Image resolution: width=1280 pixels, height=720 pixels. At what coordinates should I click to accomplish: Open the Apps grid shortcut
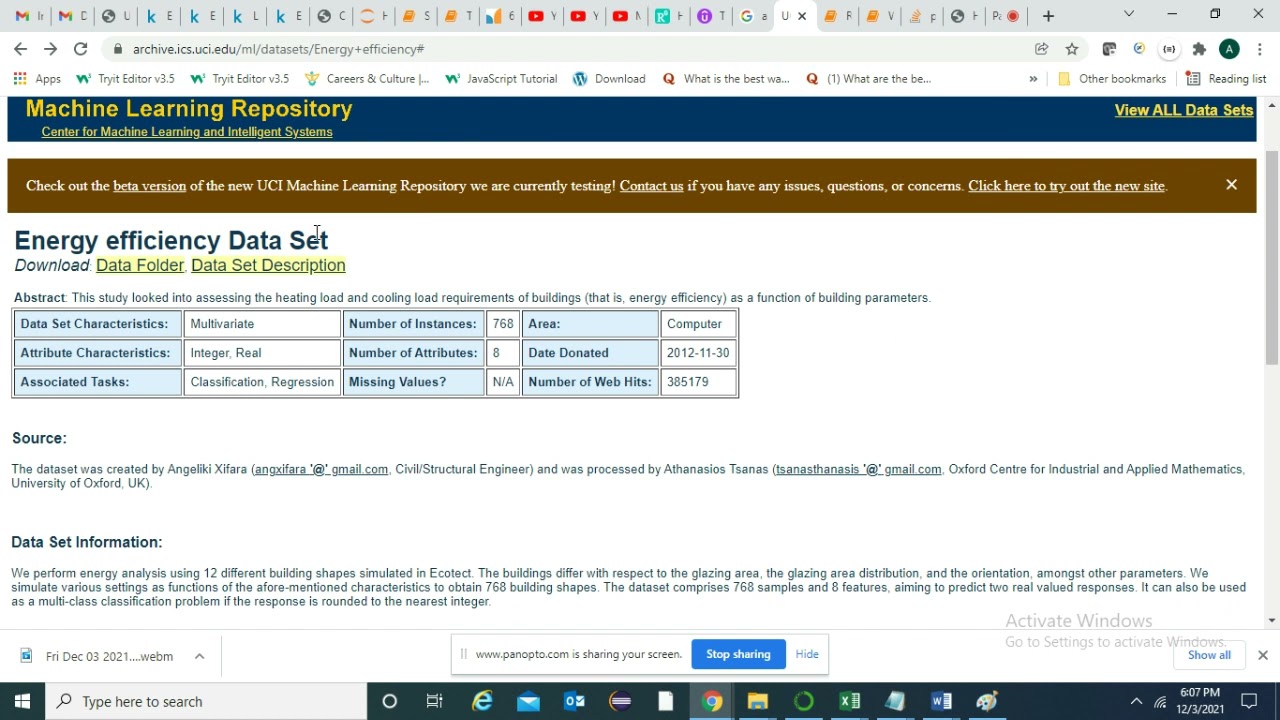(37, 79)
